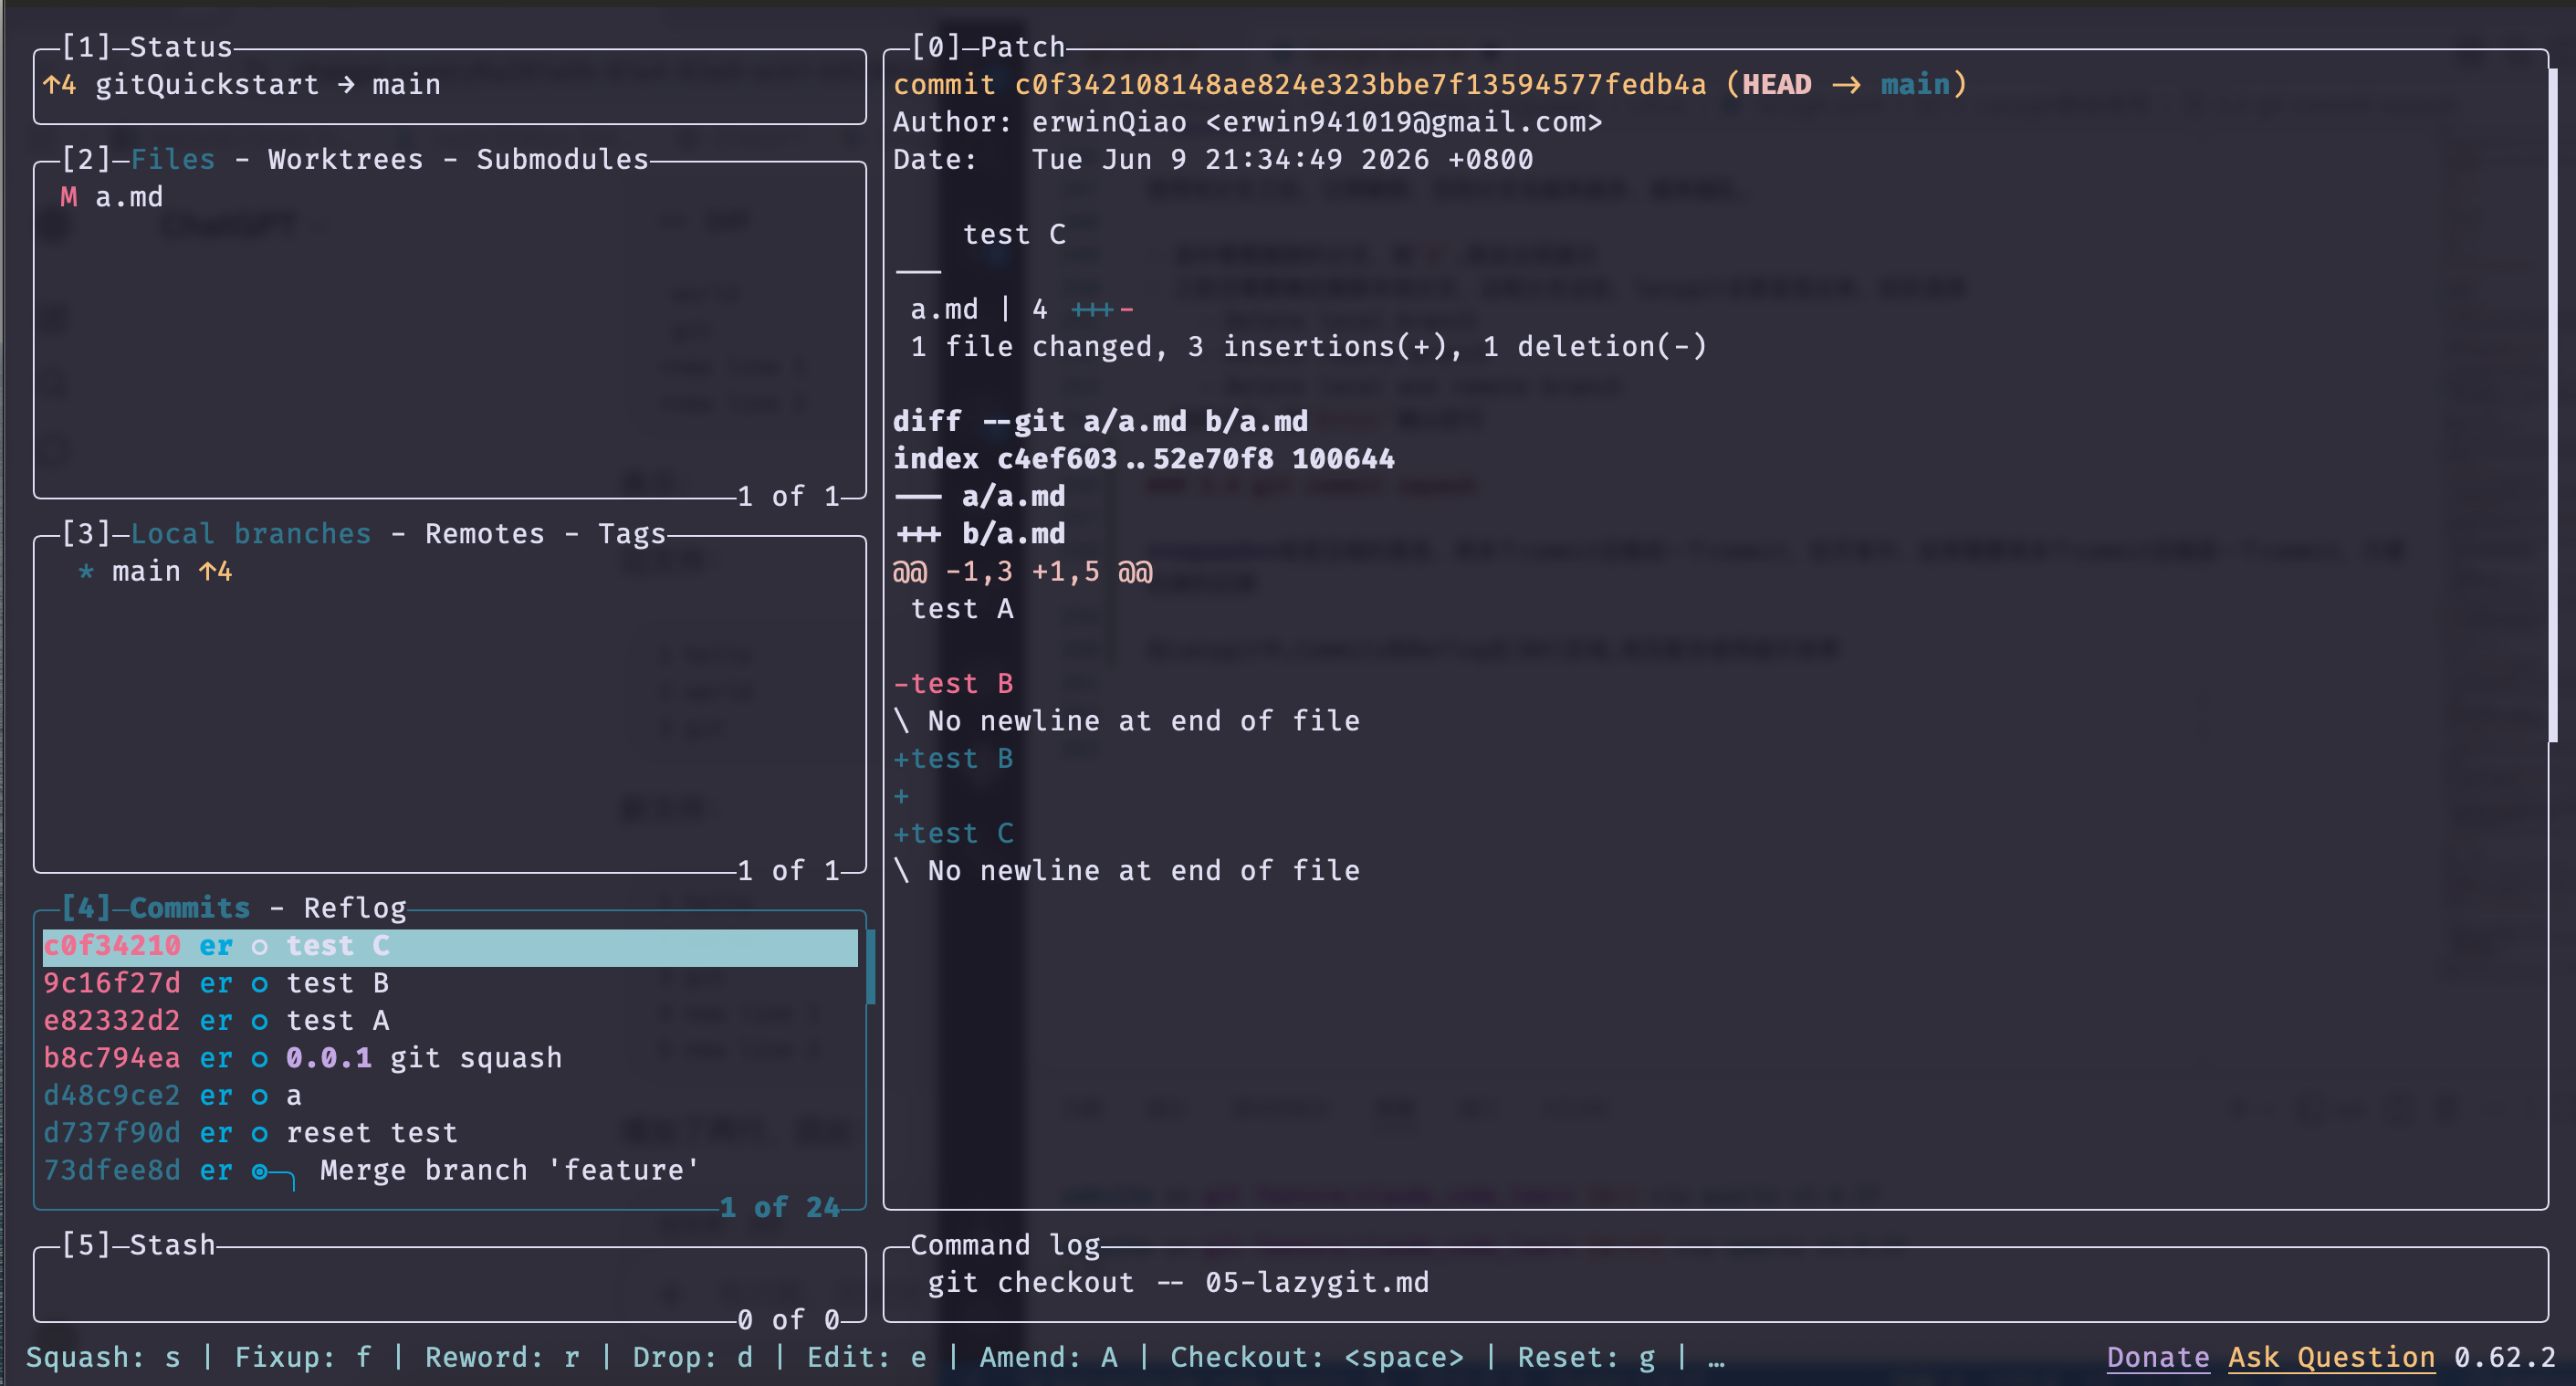The height and width of the screenshot is (1386, 2576).
Task: Click graph node circle of git squash commit
Action: pos(259,1059)
